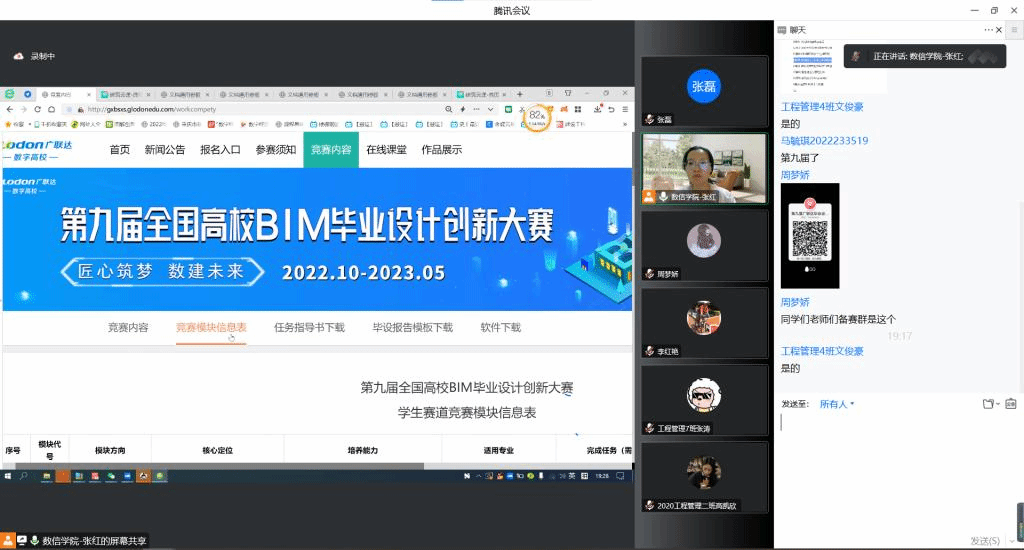The image size is (1024, 550).
Task: Click Windows Start button in shared screen
Action: [x=8, y=477]
